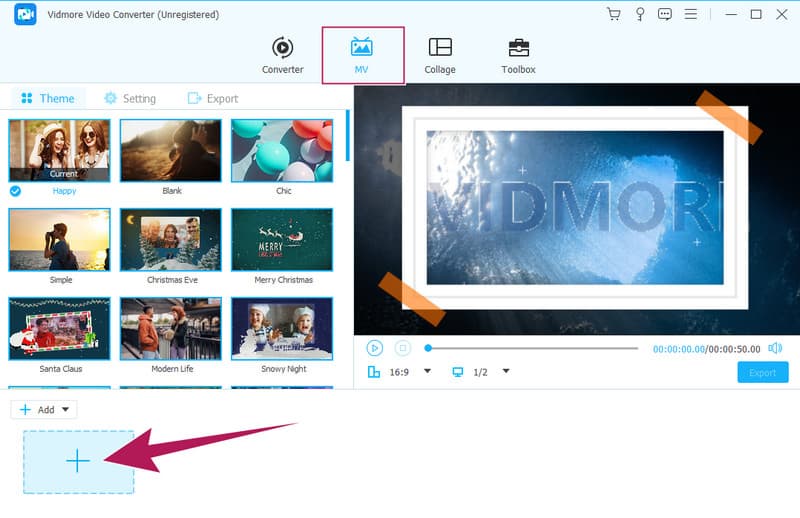Select the Snowy Night theme thumbnail
This screenshot has width=800, height=518.
(x=282, y=329)
